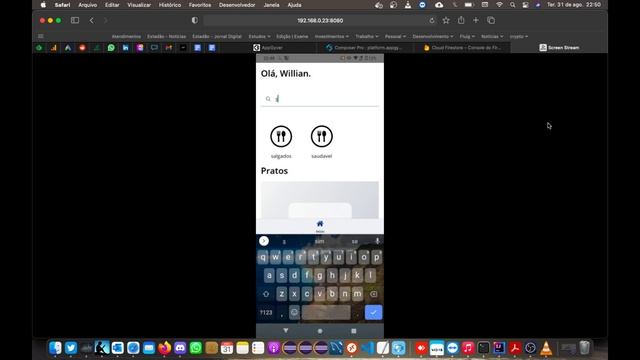The width and height of the screenshot is (640, 360).
Task: Toggle the Shift key on the keyboard
Action: pyautogui.click(x=266, y=294)
